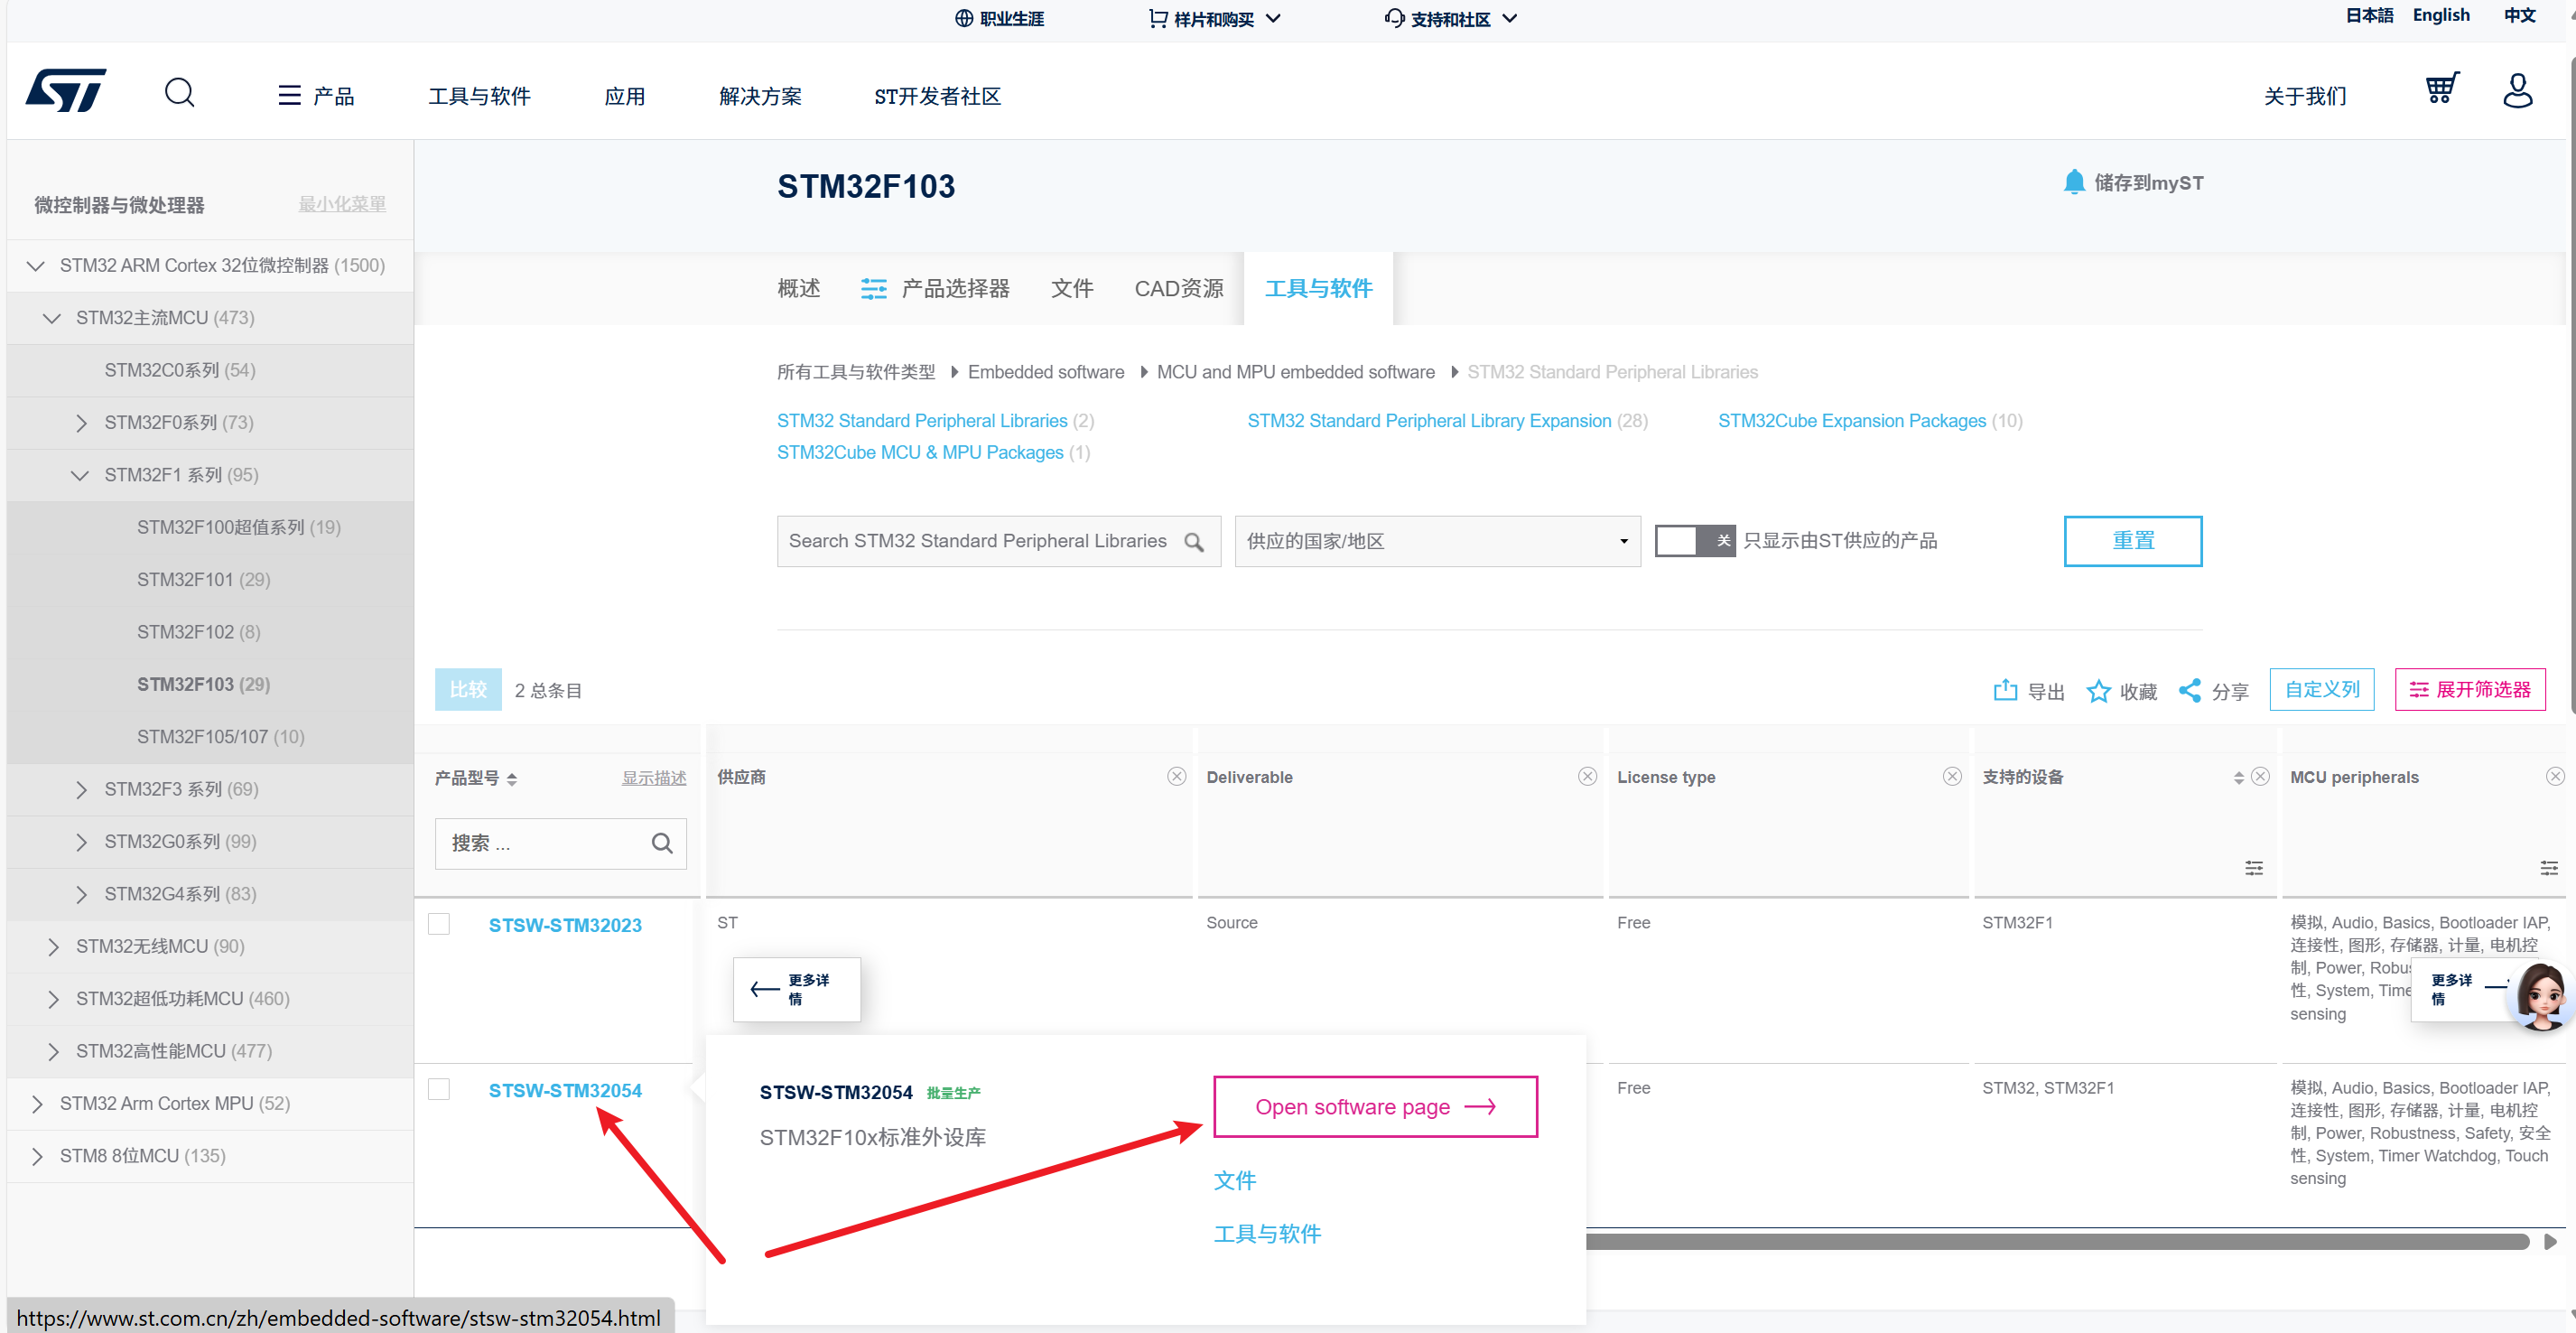Viewport: 2576px width, 1333px height.
Task: Collapse STM32 ARM Cortex 32位微控制器 tree node
Action: coord(36,265)
